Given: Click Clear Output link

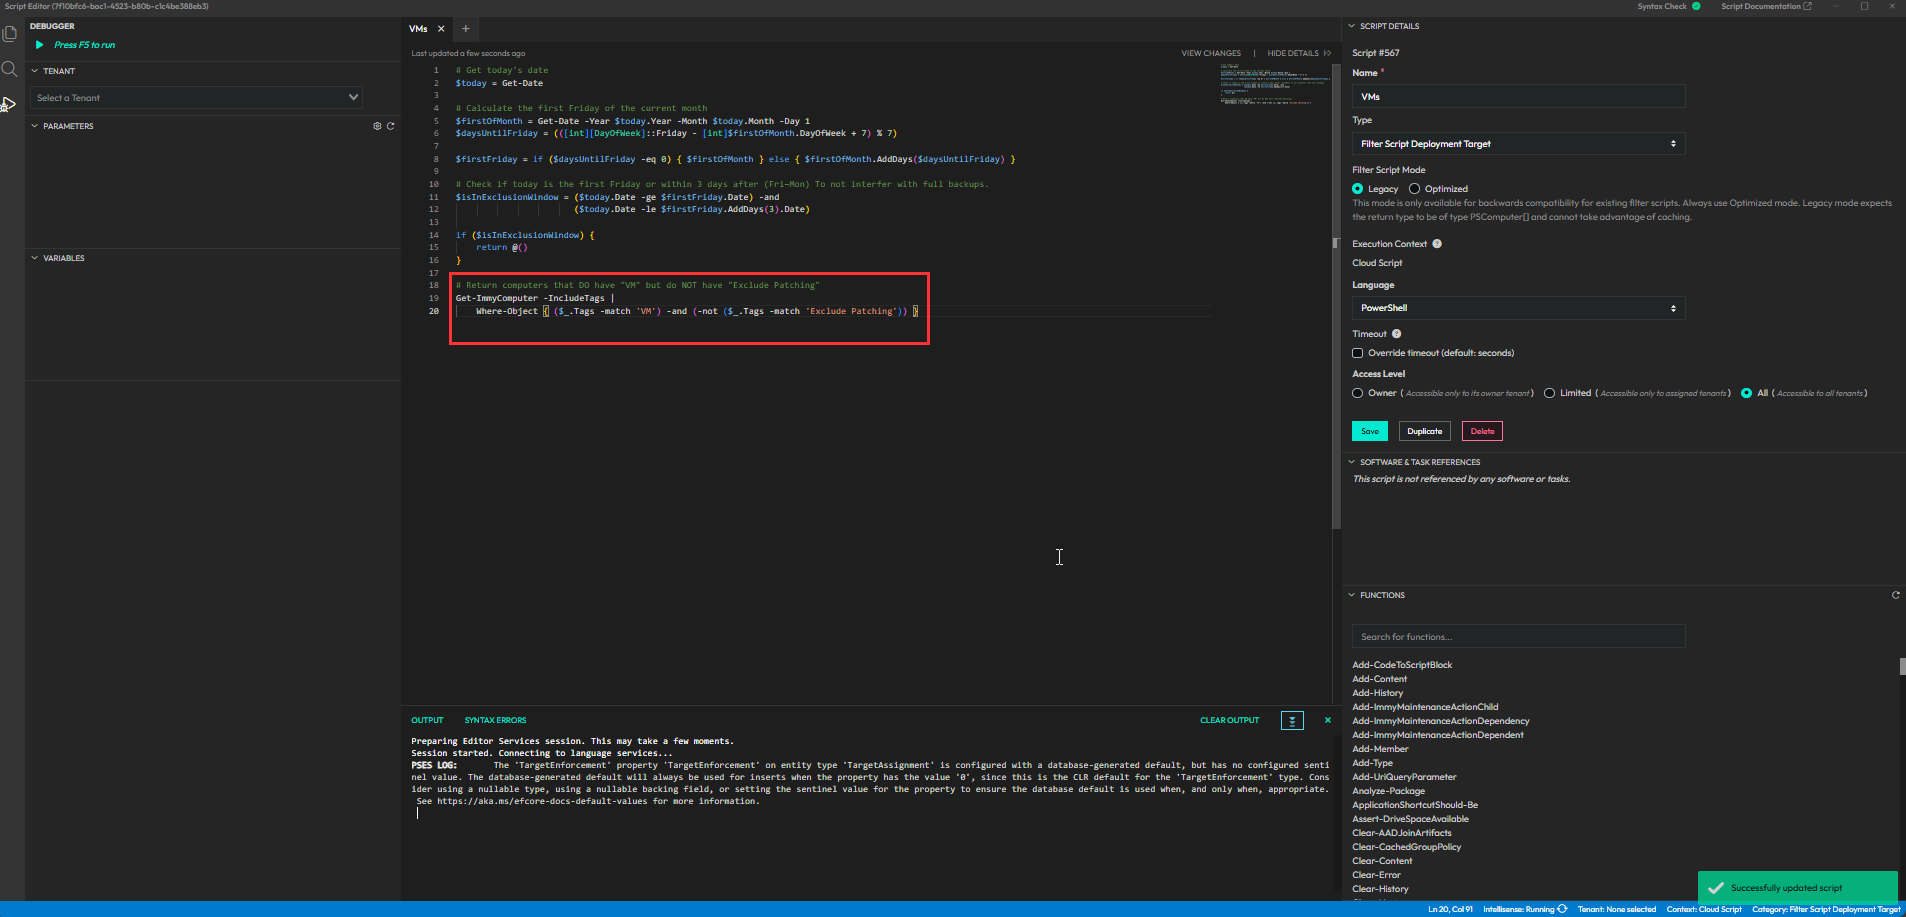Looking at the screenshot, I should [1229, 721].
